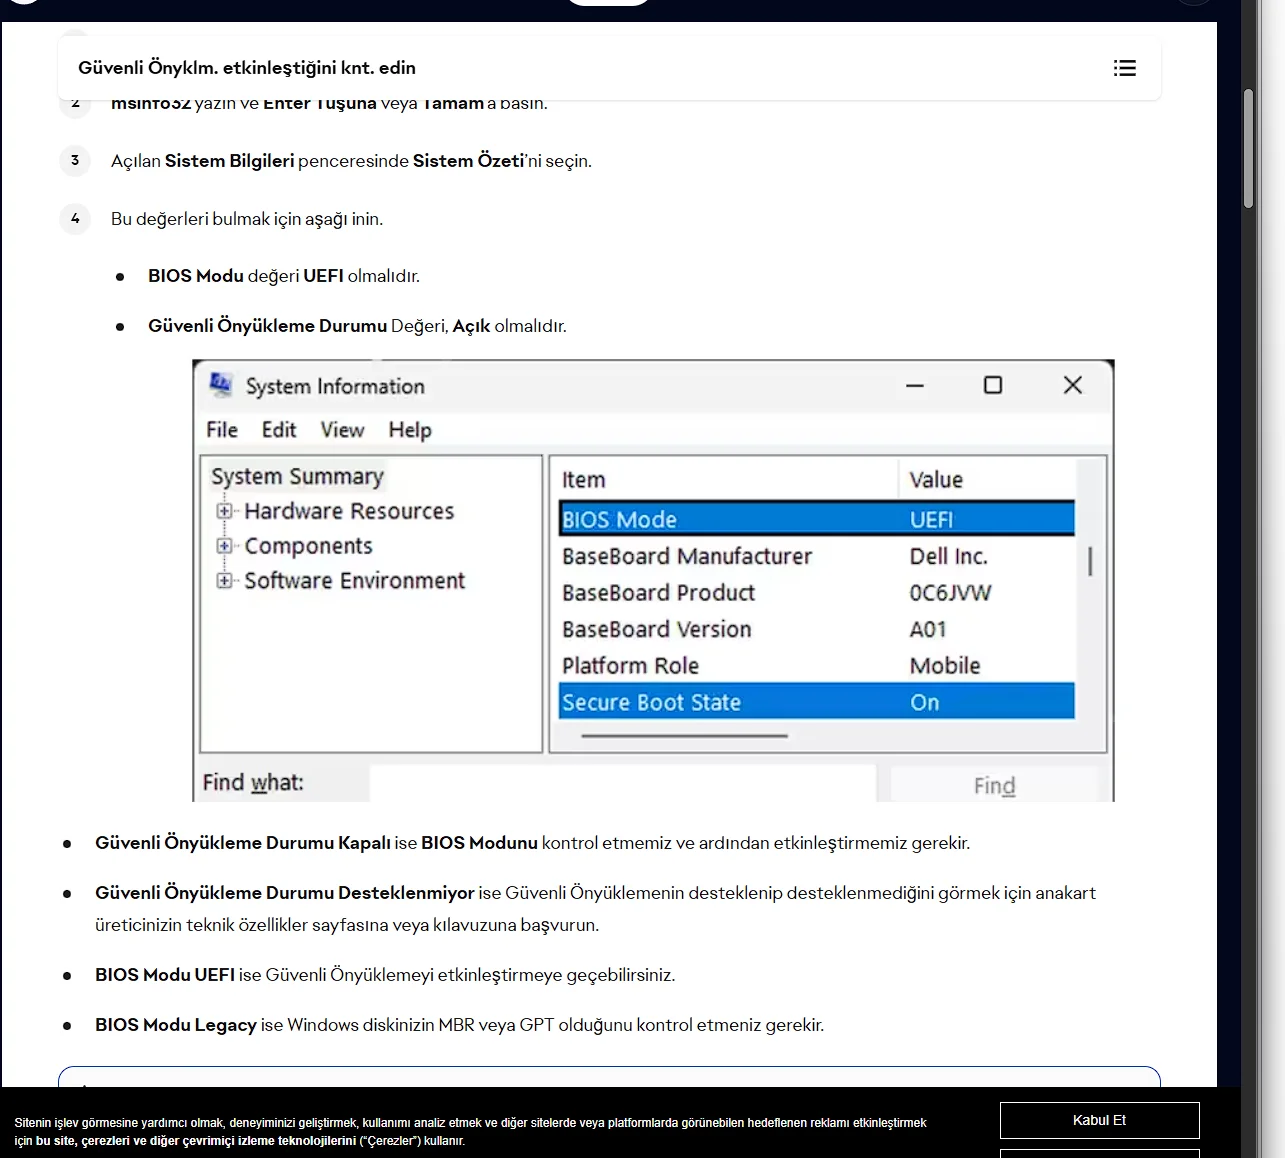Select the Platform Role row label
Screen dimensions: 1285x1158
630,666
